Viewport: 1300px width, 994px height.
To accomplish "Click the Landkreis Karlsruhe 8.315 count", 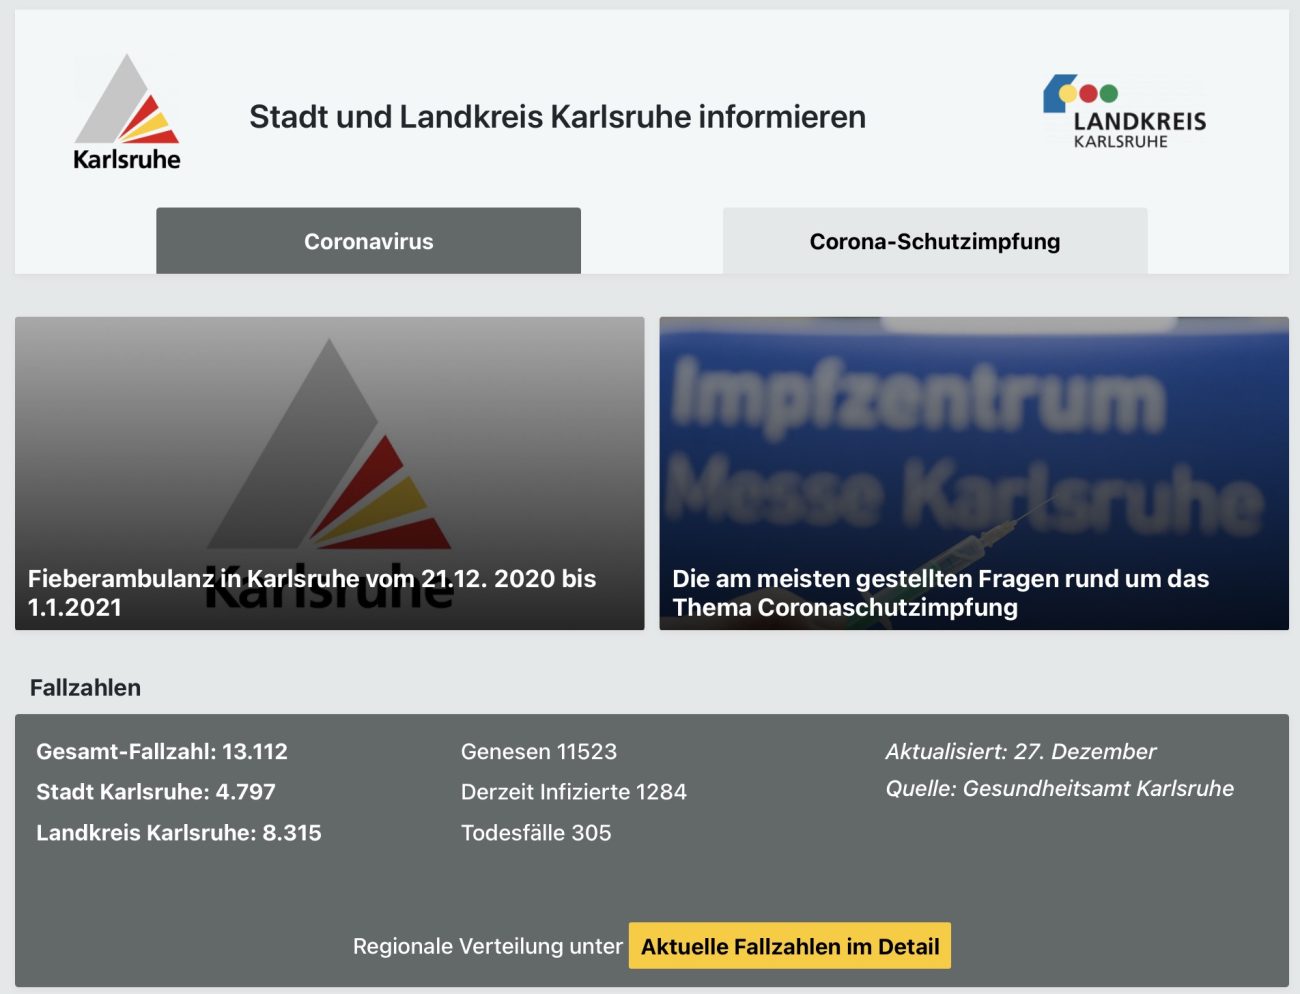I will (179, 833).
